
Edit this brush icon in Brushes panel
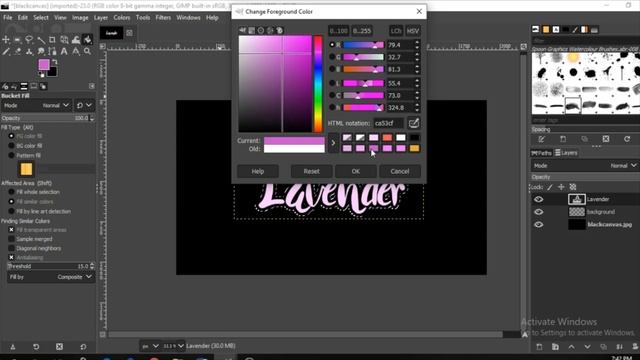pyautogui.click(x=542, y=139)
